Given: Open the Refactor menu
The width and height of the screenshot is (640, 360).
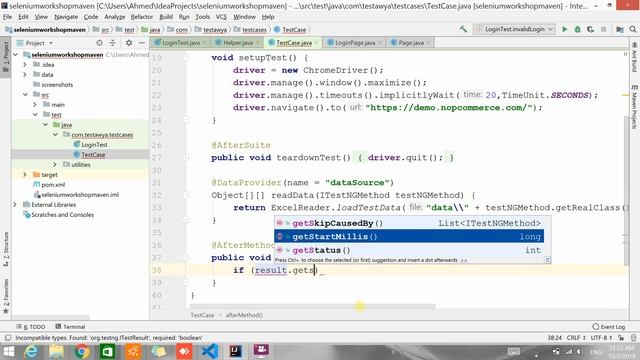Looking at the screenshot, I should [142, 17].
